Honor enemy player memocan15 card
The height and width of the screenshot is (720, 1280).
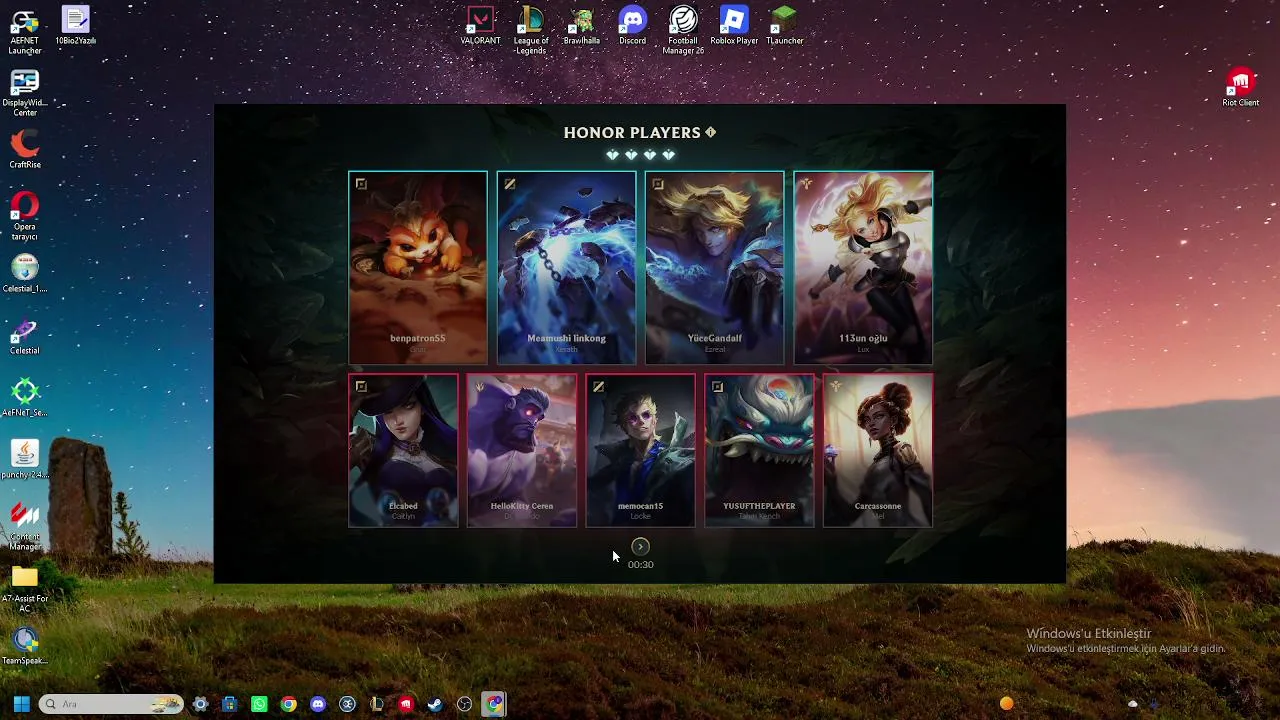640,450
